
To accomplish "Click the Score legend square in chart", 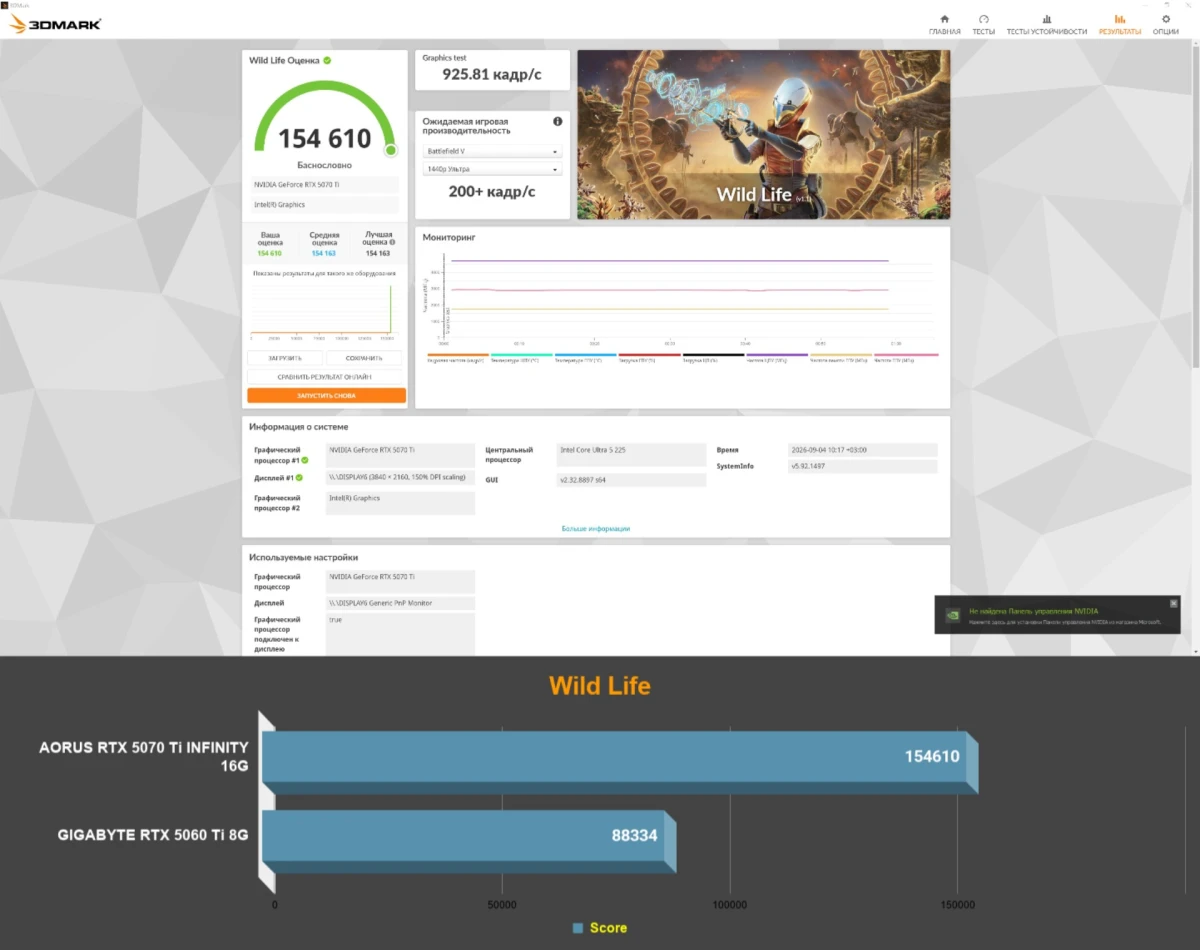I will [577, 928].
